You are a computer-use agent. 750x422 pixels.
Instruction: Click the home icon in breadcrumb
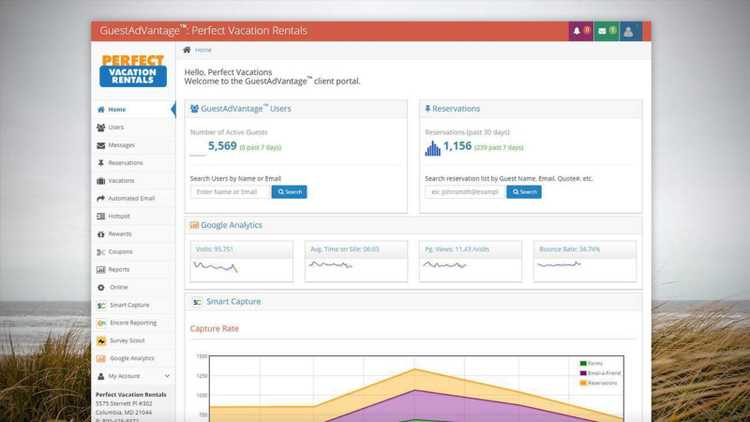[x=187, y=49]
